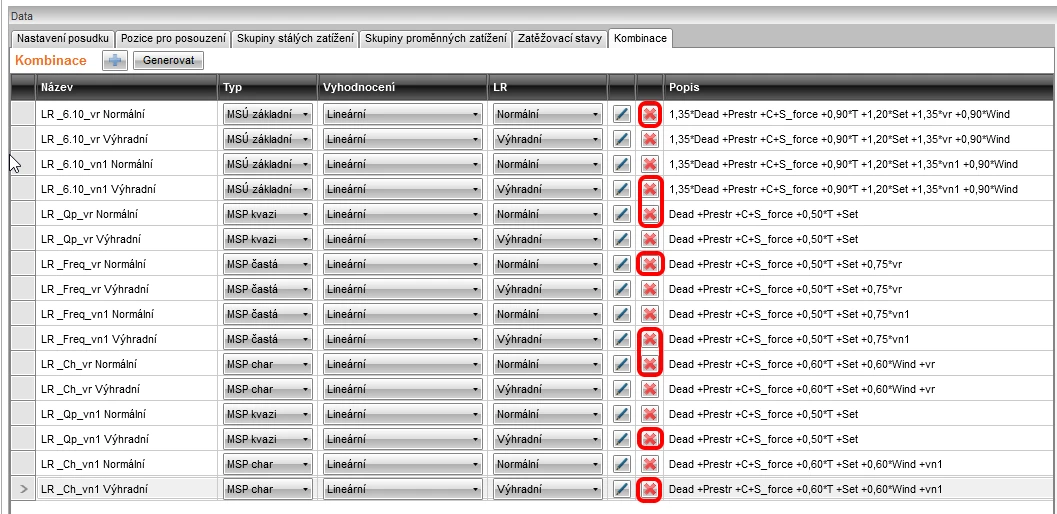Image resolution: width=1057 pixels, height=514 pixels.
Task: Open editor for LR _Ch_vr Normální
Action: (x=622, y=364)
